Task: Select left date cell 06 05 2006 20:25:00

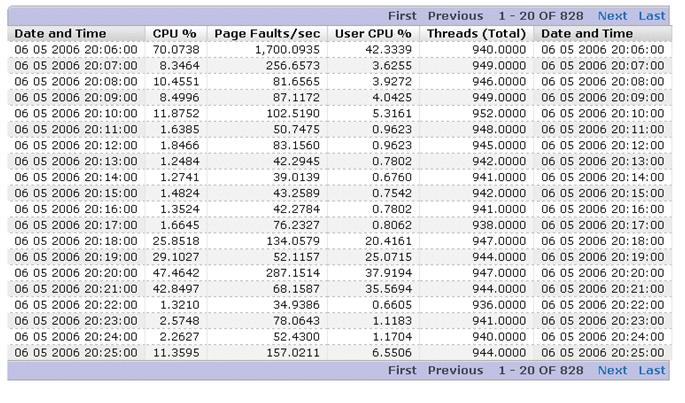Action: [x=76, y=353]
